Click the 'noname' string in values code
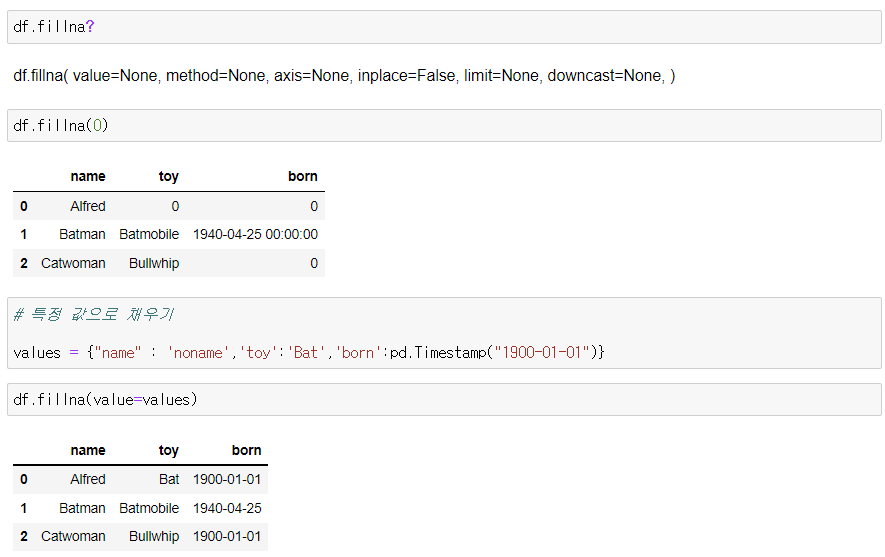885x557 pixels. tap(198, 353)
